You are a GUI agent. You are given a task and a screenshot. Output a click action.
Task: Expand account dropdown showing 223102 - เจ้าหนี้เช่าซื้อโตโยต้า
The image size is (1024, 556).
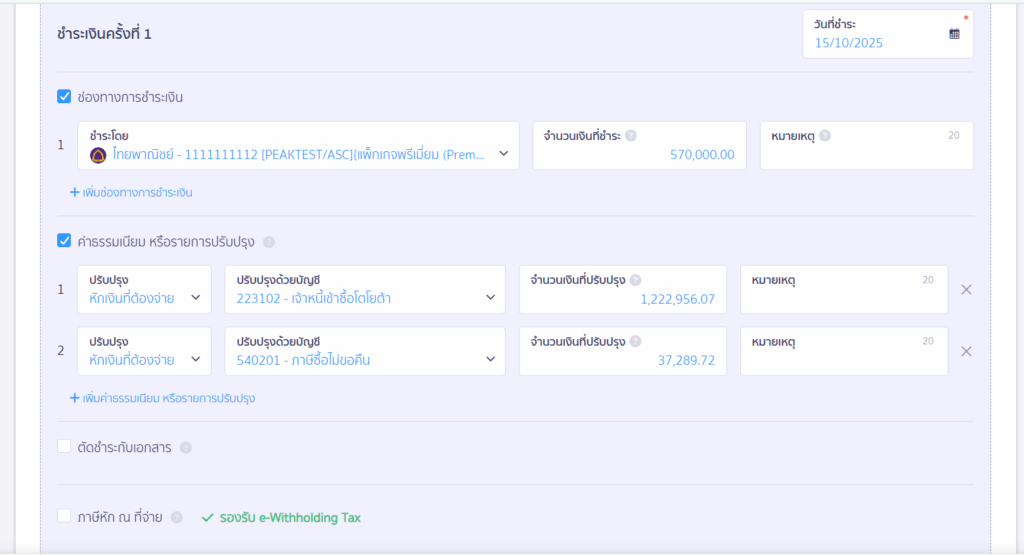[490, 298]
